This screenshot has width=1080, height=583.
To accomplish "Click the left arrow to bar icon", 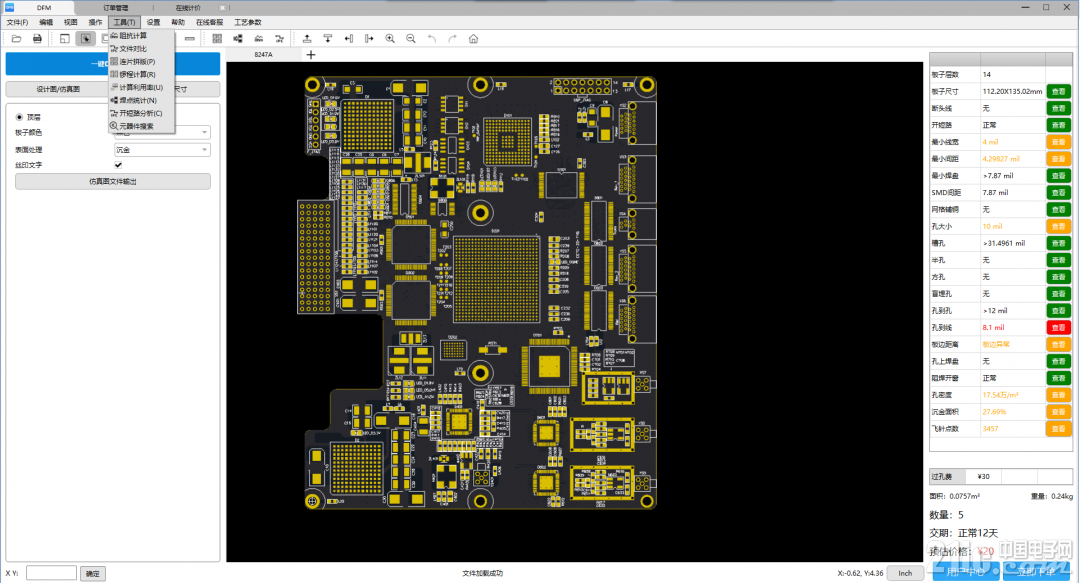I will (349, 39).
